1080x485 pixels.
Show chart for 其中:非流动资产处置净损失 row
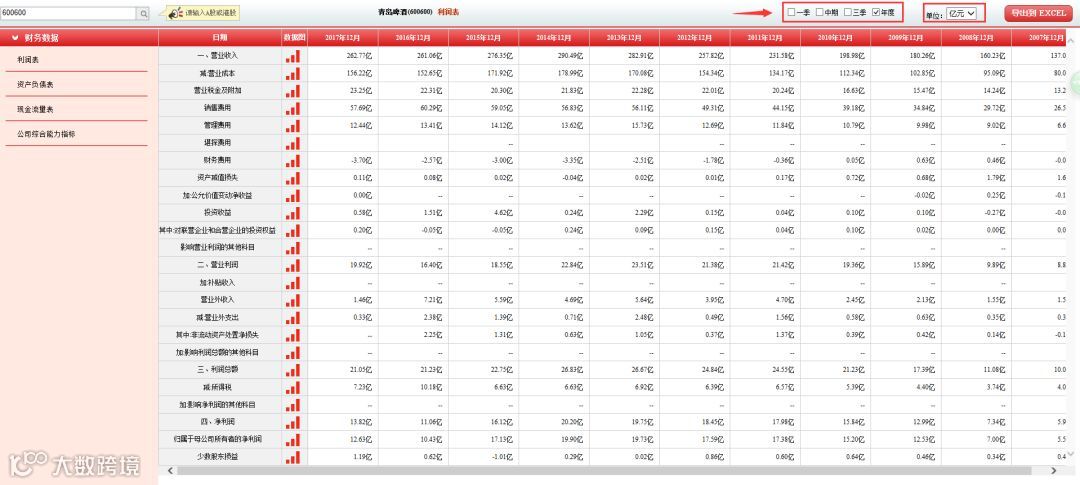coord(293,335)
